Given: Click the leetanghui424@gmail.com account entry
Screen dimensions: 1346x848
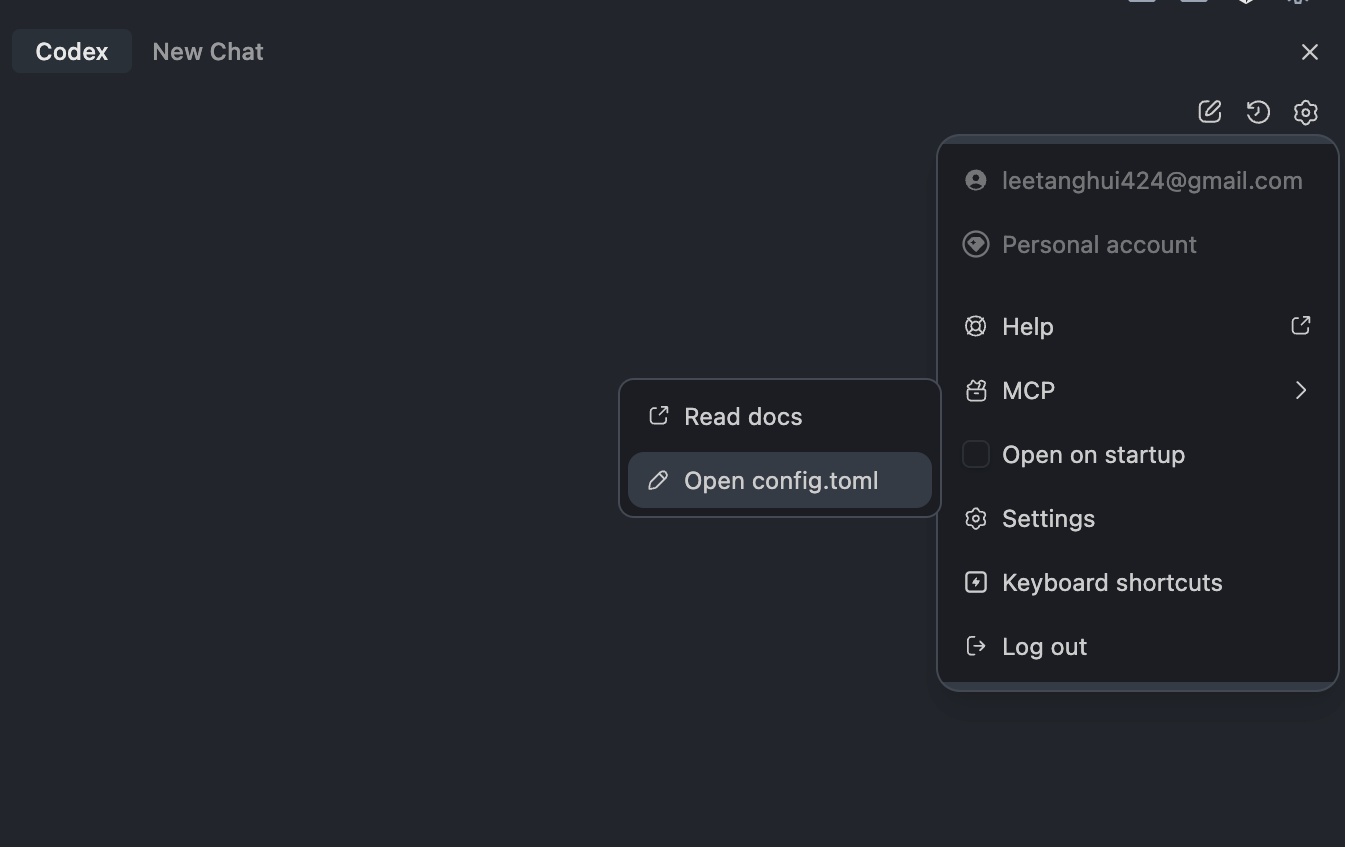Looking at the screenshot, I should point(1152,181).
